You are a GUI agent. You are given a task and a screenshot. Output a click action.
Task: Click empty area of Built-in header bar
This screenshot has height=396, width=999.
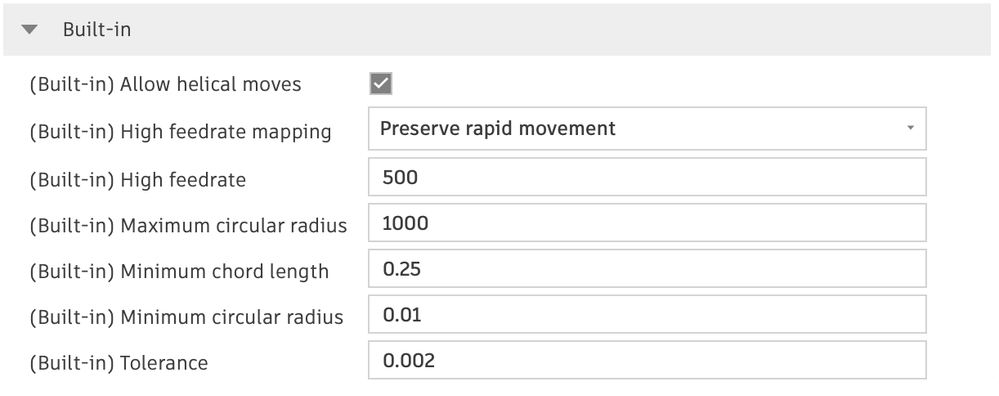tap(561, 29)
